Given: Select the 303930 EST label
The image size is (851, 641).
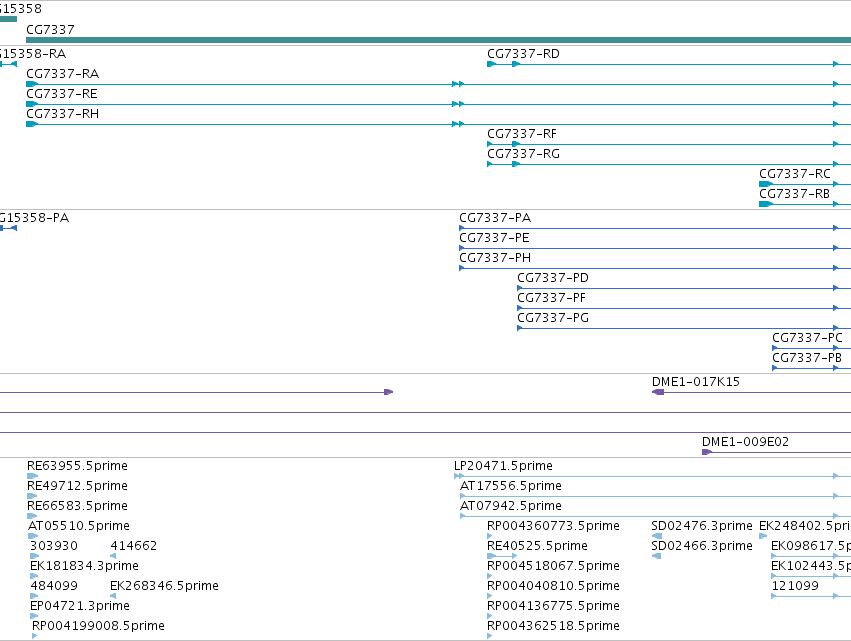Looking at the screenshot, I should pyautogui.click(x=54, y=546).
